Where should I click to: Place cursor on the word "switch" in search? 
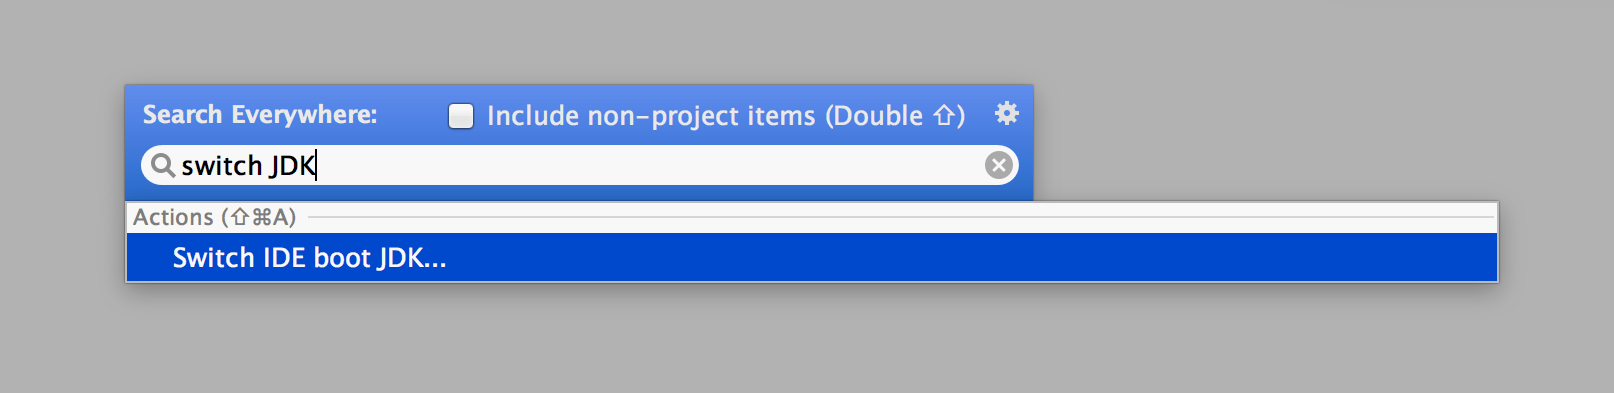tap(221, 165)
